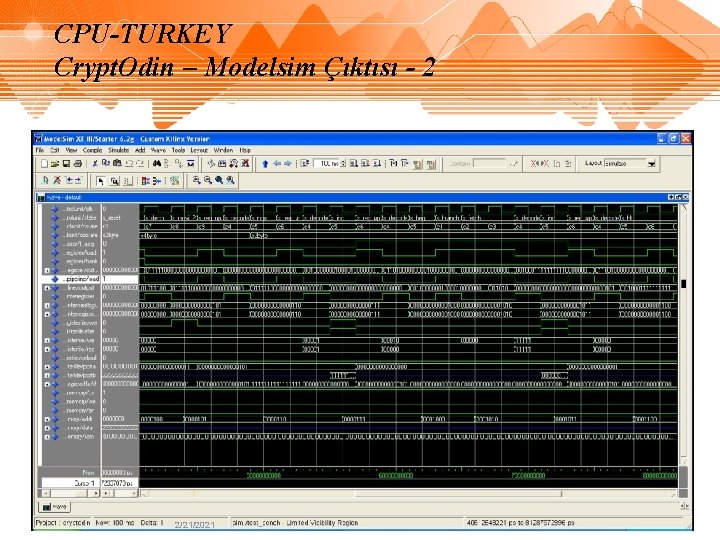Viewport: 720px width, 540px height.
Task: Click the Paste clipboard icon
Action: pos(117,163)
